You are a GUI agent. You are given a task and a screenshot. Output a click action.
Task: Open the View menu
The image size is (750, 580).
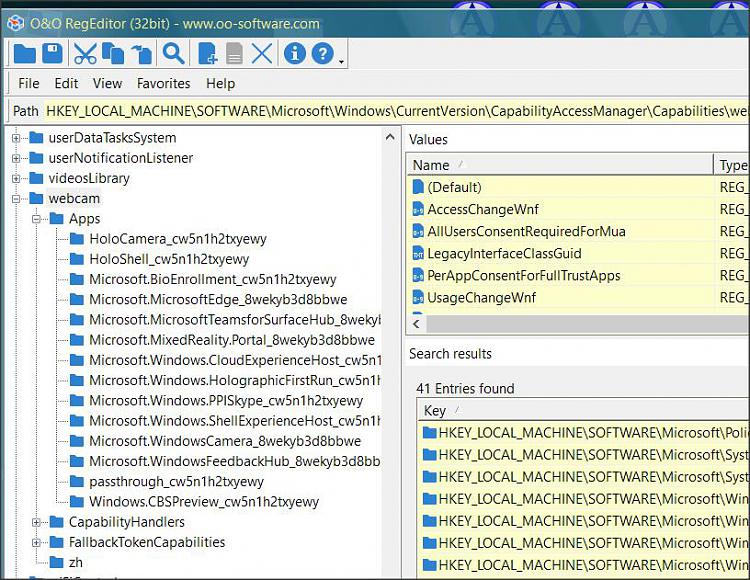(x=107, y=84)
